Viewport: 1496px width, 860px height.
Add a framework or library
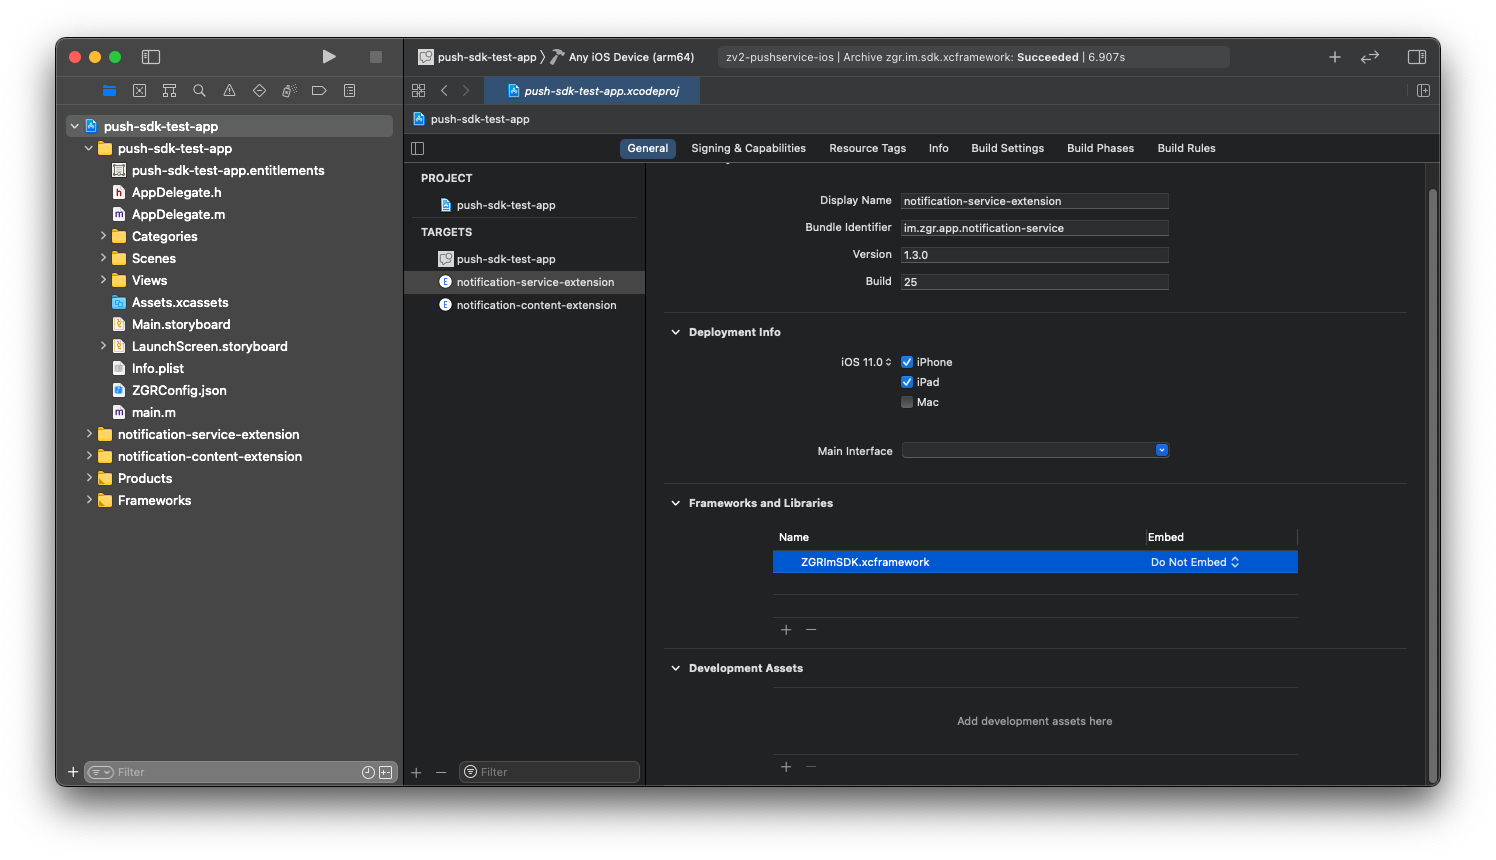click(786, 630)
